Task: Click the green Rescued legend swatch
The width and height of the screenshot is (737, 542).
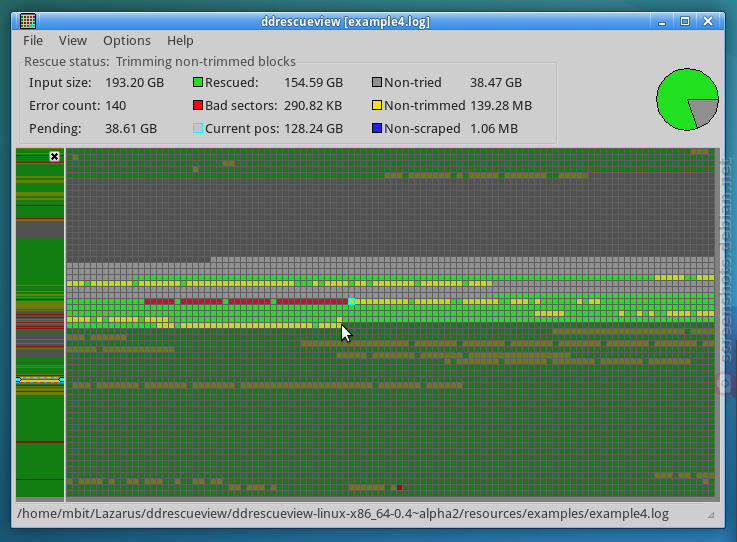Action: (198, 82)
